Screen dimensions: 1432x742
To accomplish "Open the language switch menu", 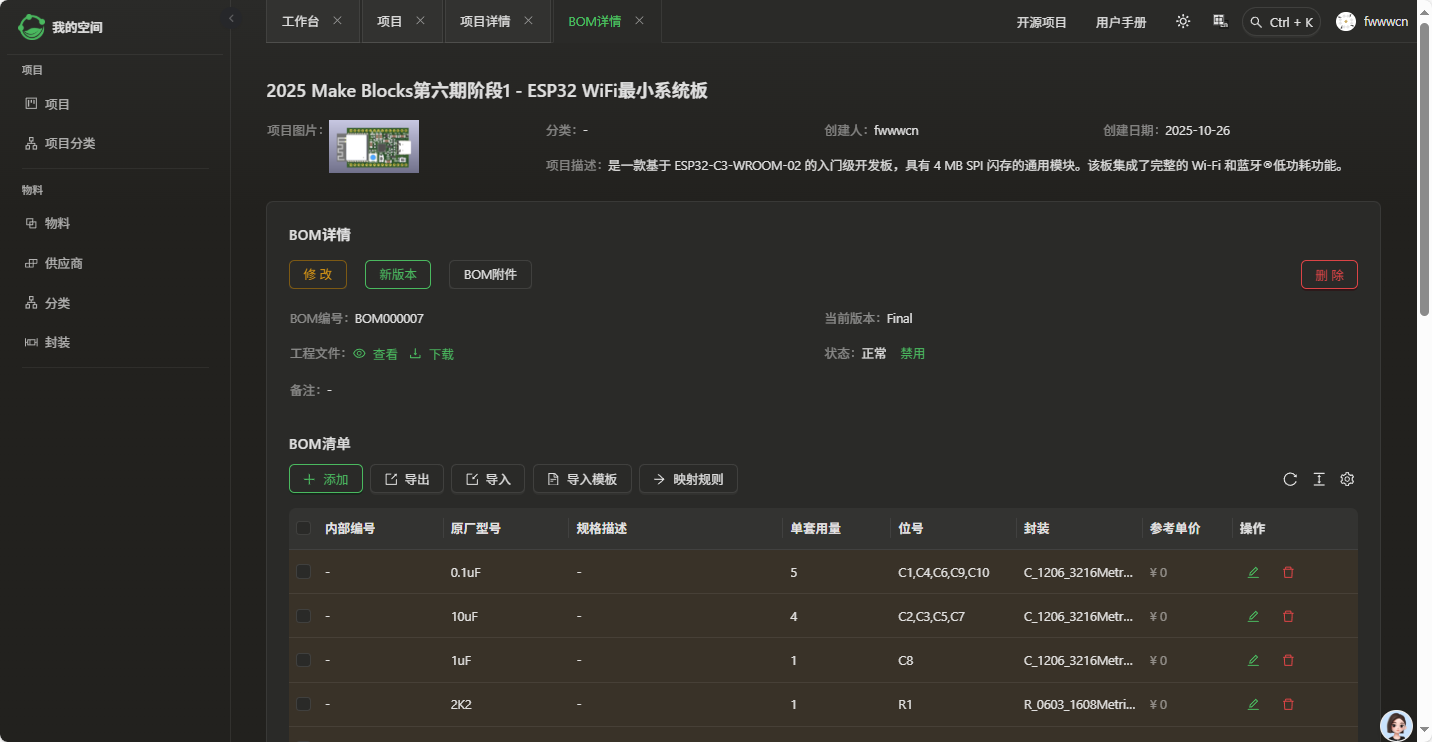I will pyautogui.click(x=1220, y=21).
